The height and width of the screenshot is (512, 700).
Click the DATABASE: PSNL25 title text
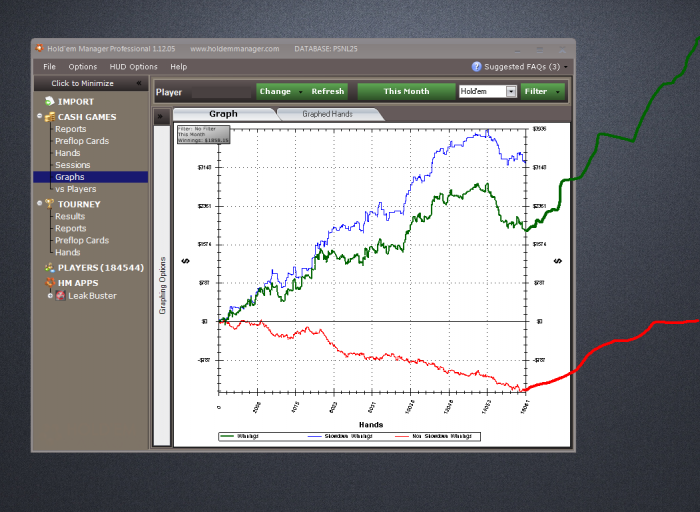tap(326, 49)
